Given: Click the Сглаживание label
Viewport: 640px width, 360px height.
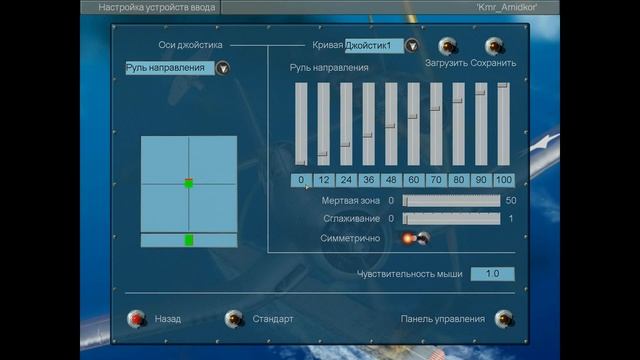Looking at the screenshot, I should point(351,218).
